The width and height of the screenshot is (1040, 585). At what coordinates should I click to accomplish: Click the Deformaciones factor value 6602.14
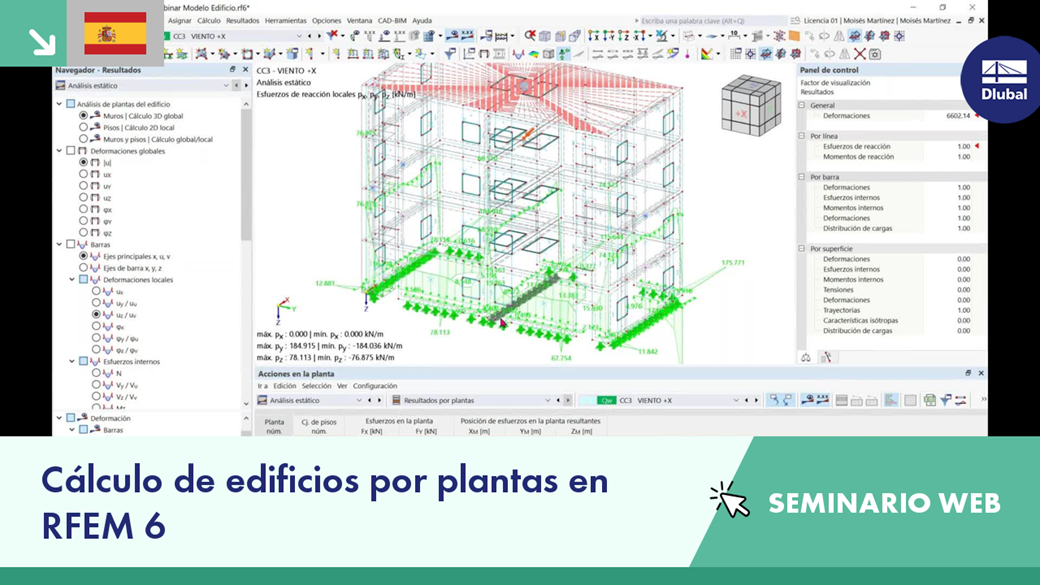point(958,115)
